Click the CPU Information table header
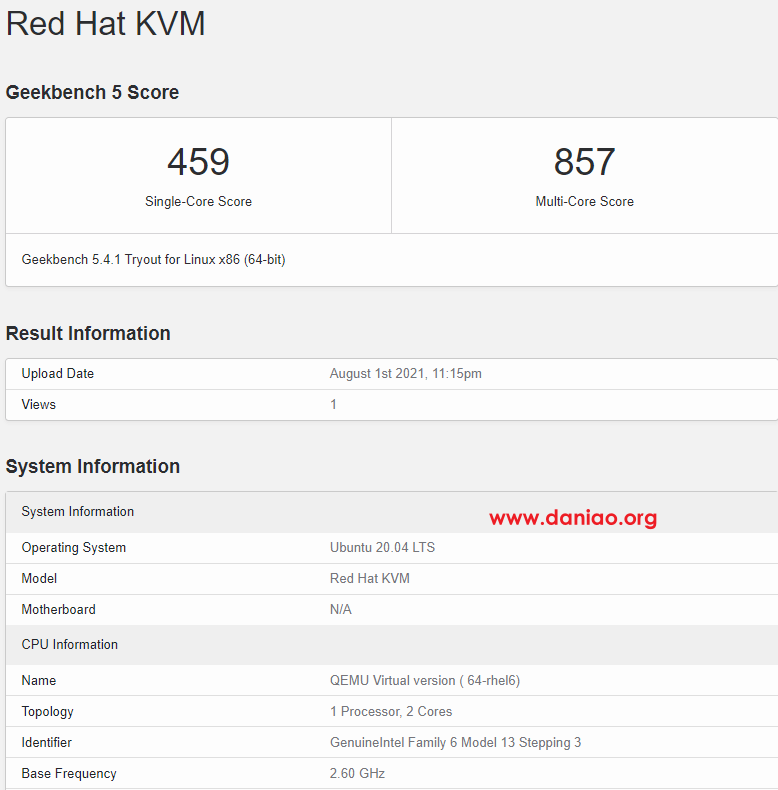The width and height of the screenshot is (778, 790). [x=392, y=645]
